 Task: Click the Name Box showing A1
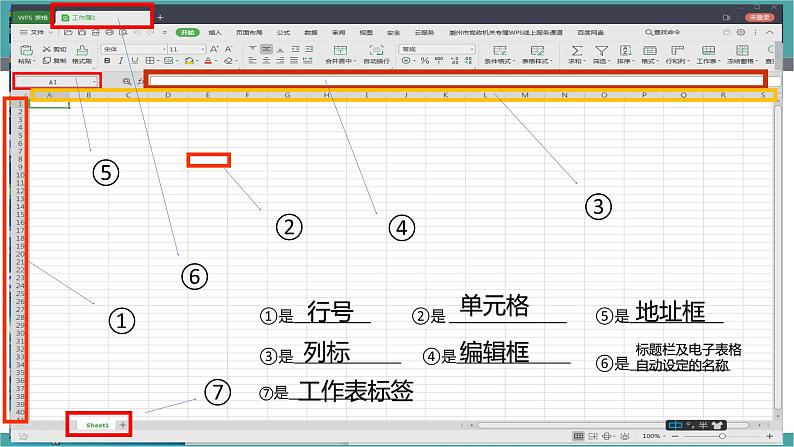53,82
